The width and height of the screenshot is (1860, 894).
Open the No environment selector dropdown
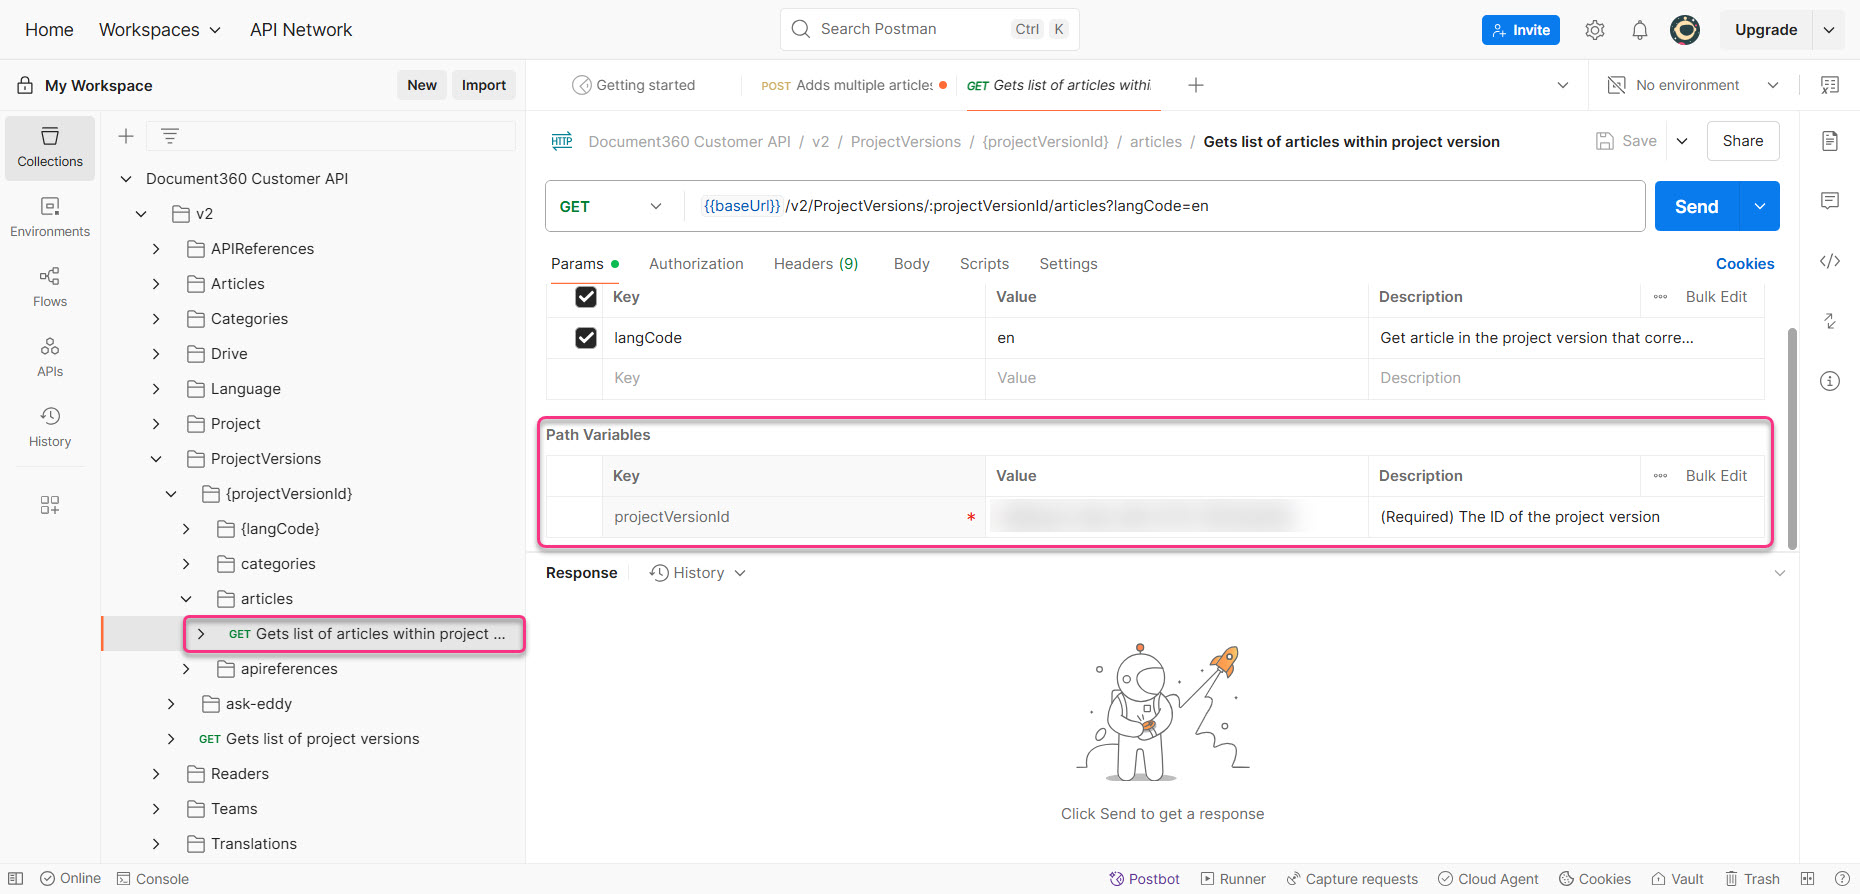coord(1693,85)
